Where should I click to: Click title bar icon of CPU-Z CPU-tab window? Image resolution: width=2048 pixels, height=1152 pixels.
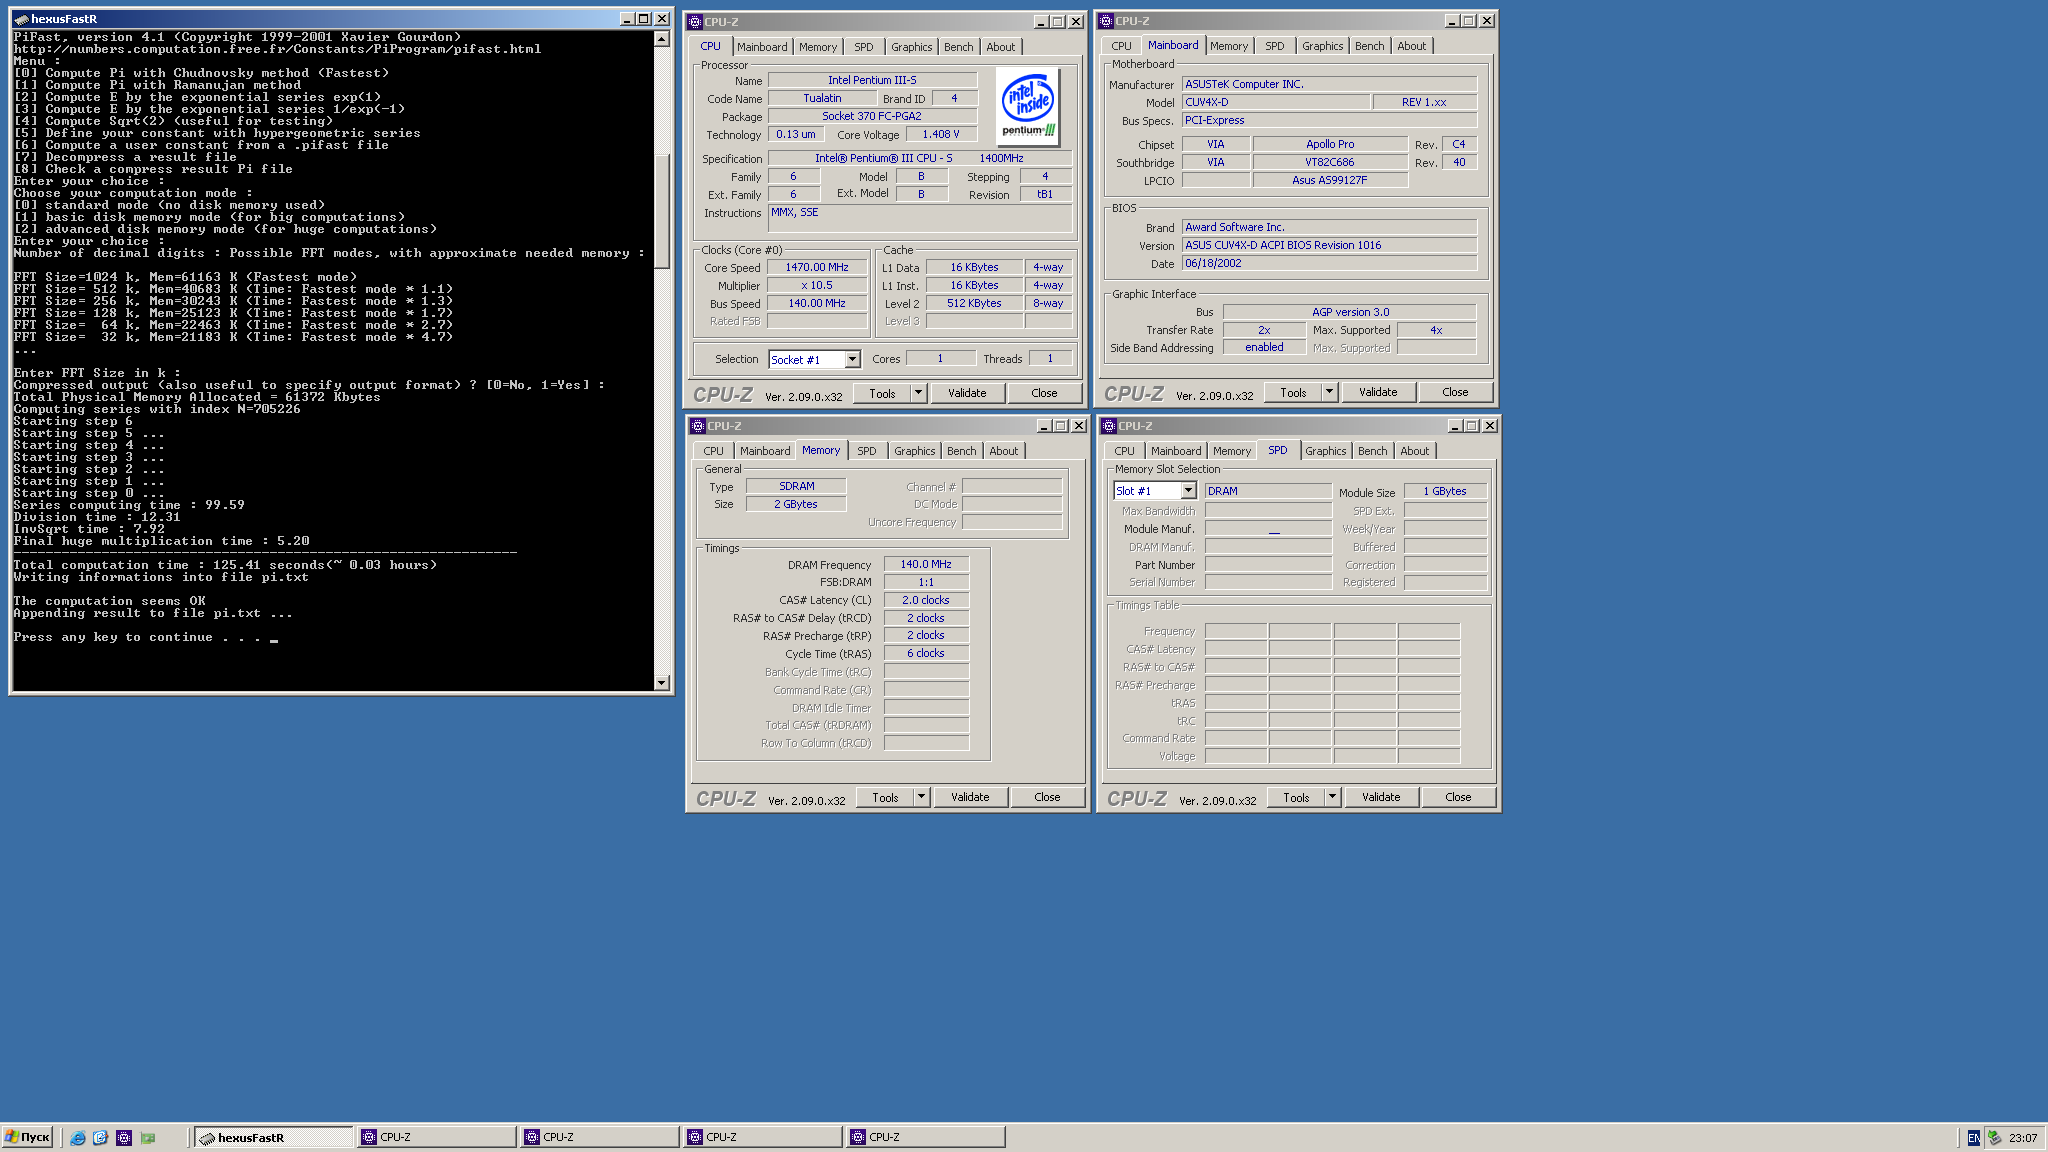[695, 22]
